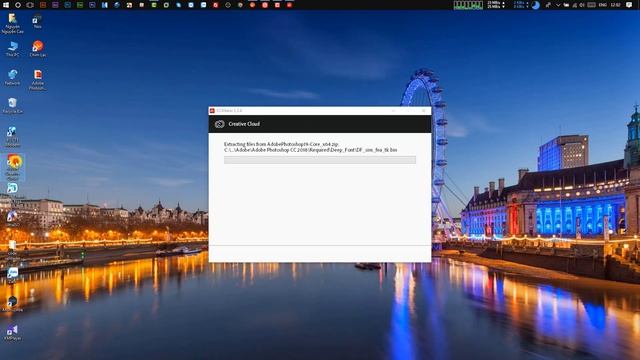Screen dimensions: 640x360
Task: Select the Chem Lao desktop shortcut
Action: (38, 49)
